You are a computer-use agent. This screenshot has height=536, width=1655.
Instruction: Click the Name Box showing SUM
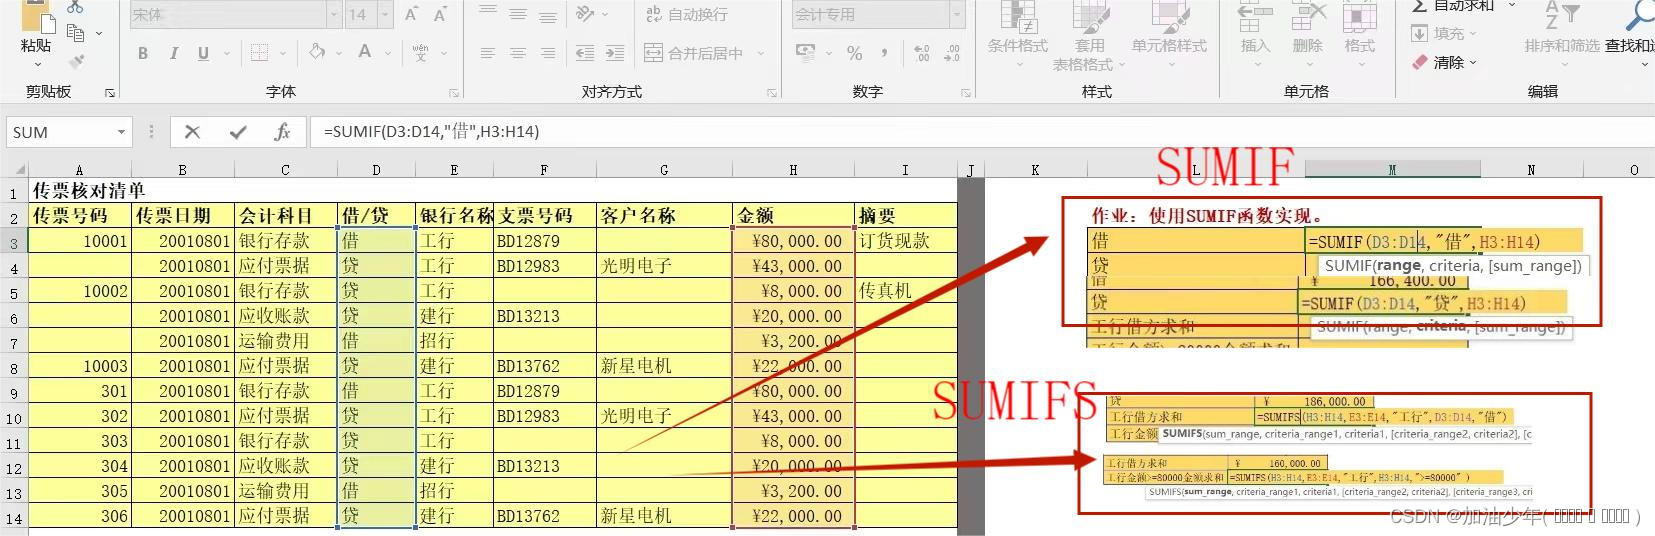tap(60, 132)
